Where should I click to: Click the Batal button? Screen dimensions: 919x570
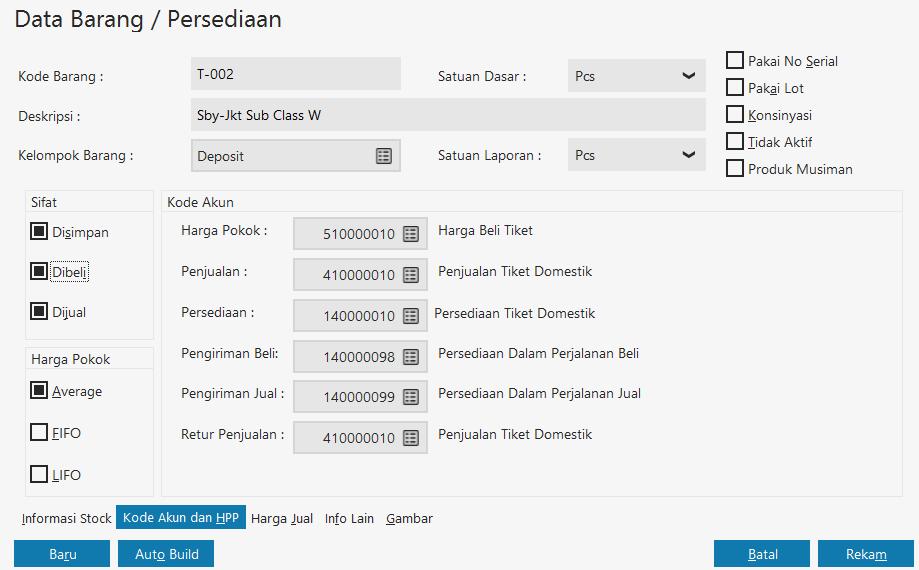[762, 554]
